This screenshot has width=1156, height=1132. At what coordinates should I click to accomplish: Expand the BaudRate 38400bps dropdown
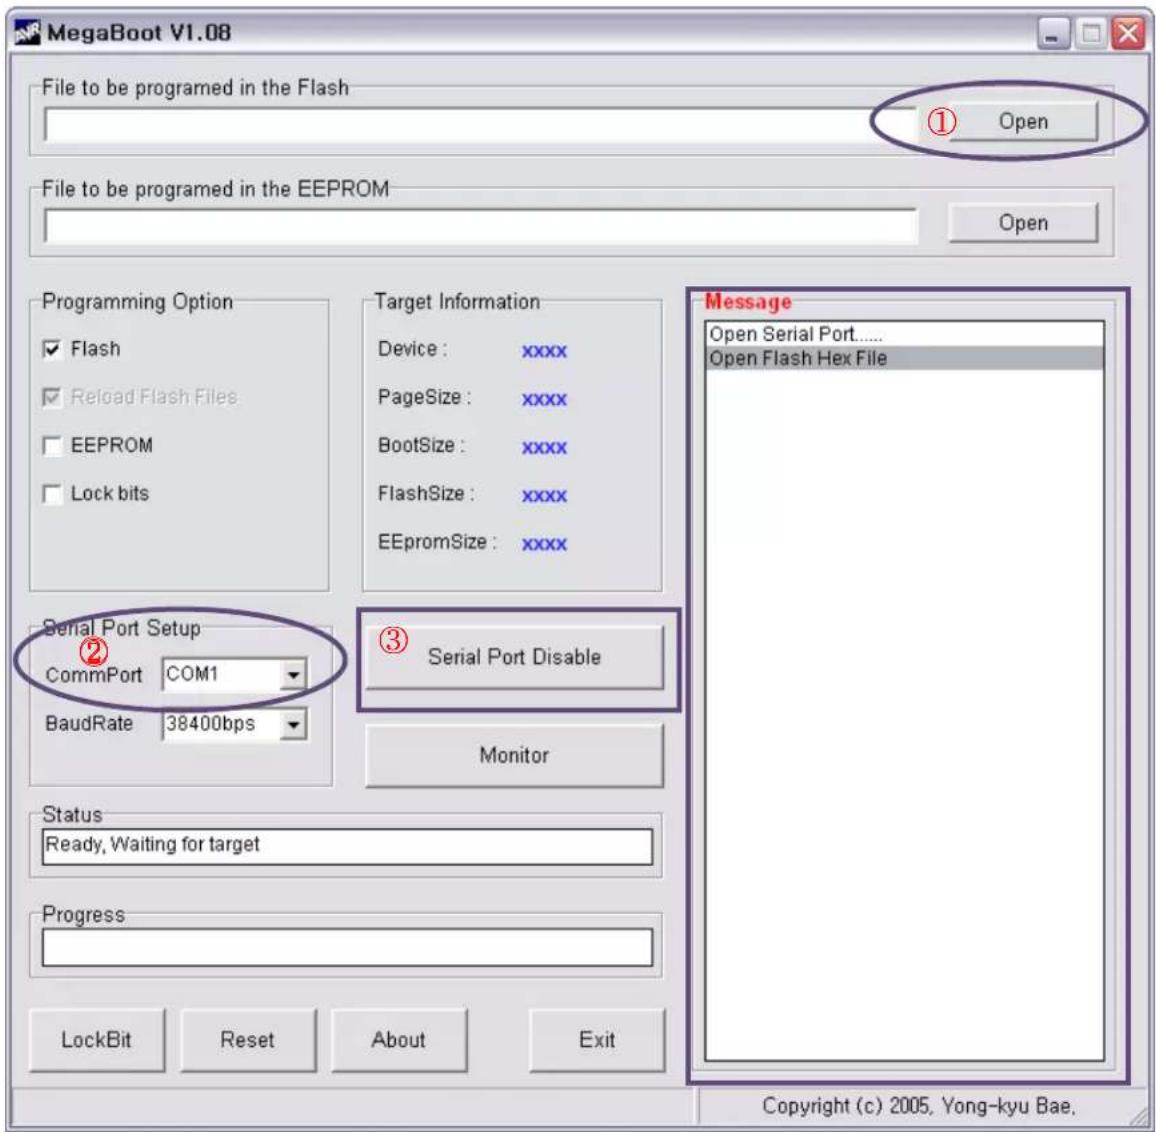click(x=293, y=724)
